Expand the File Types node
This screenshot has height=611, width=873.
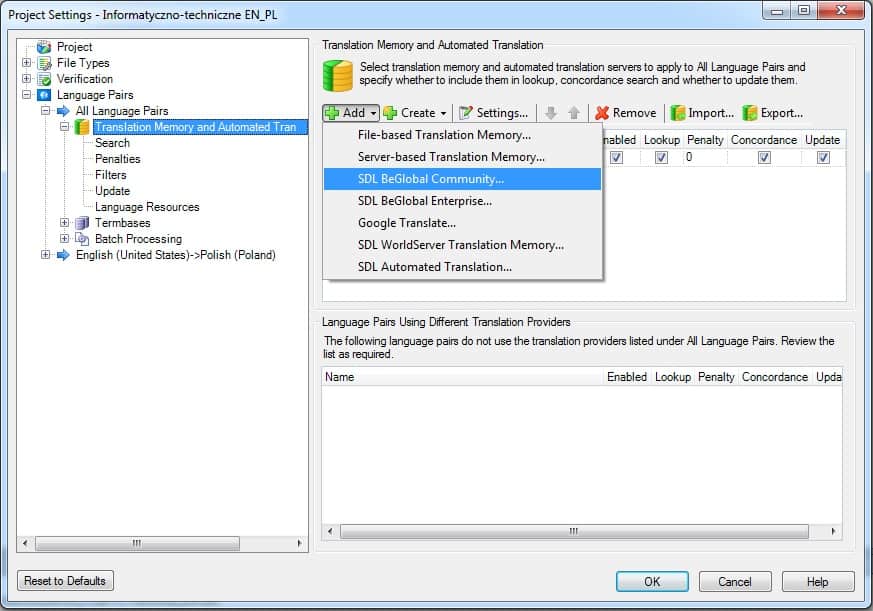click(26, 63)
